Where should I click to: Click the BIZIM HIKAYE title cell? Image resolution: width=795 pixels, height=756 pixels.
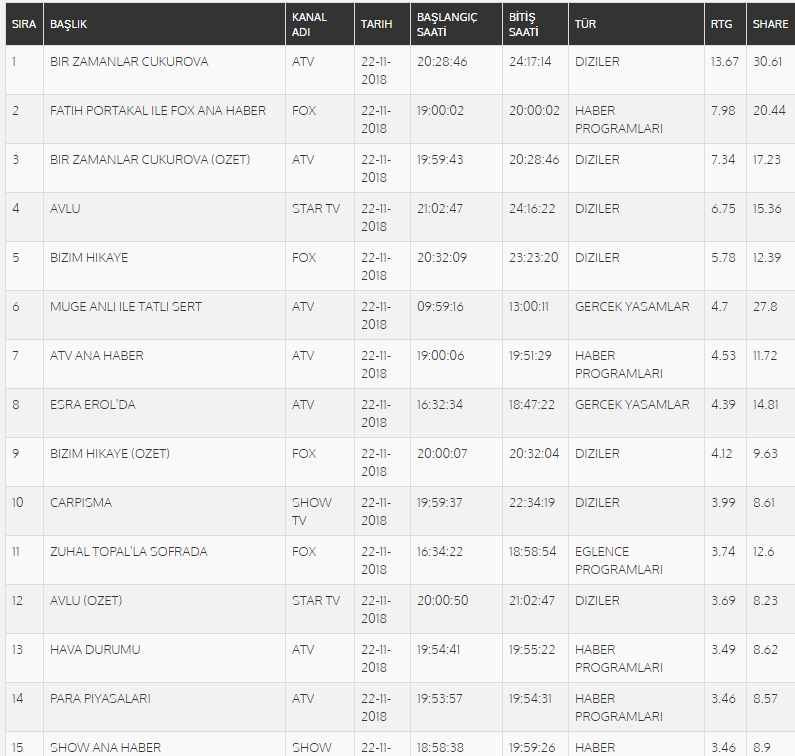click(89, 258)
